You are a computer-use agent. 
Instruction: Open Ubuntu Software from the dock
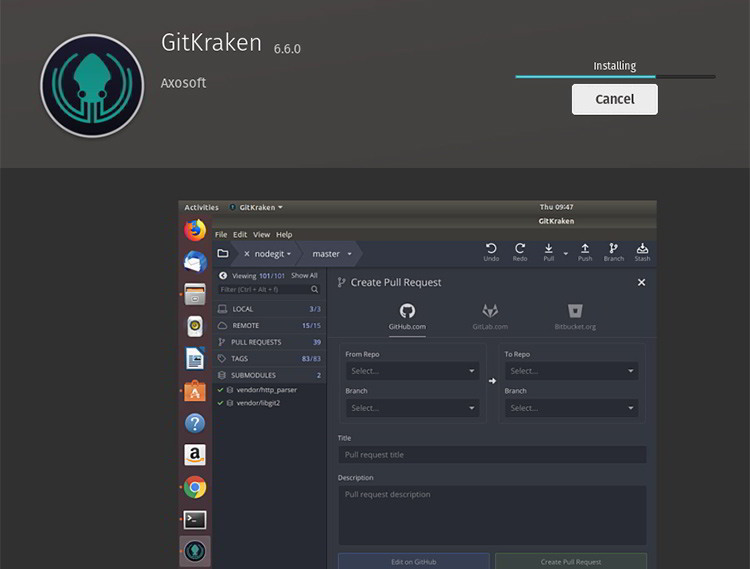coord(195,391)
